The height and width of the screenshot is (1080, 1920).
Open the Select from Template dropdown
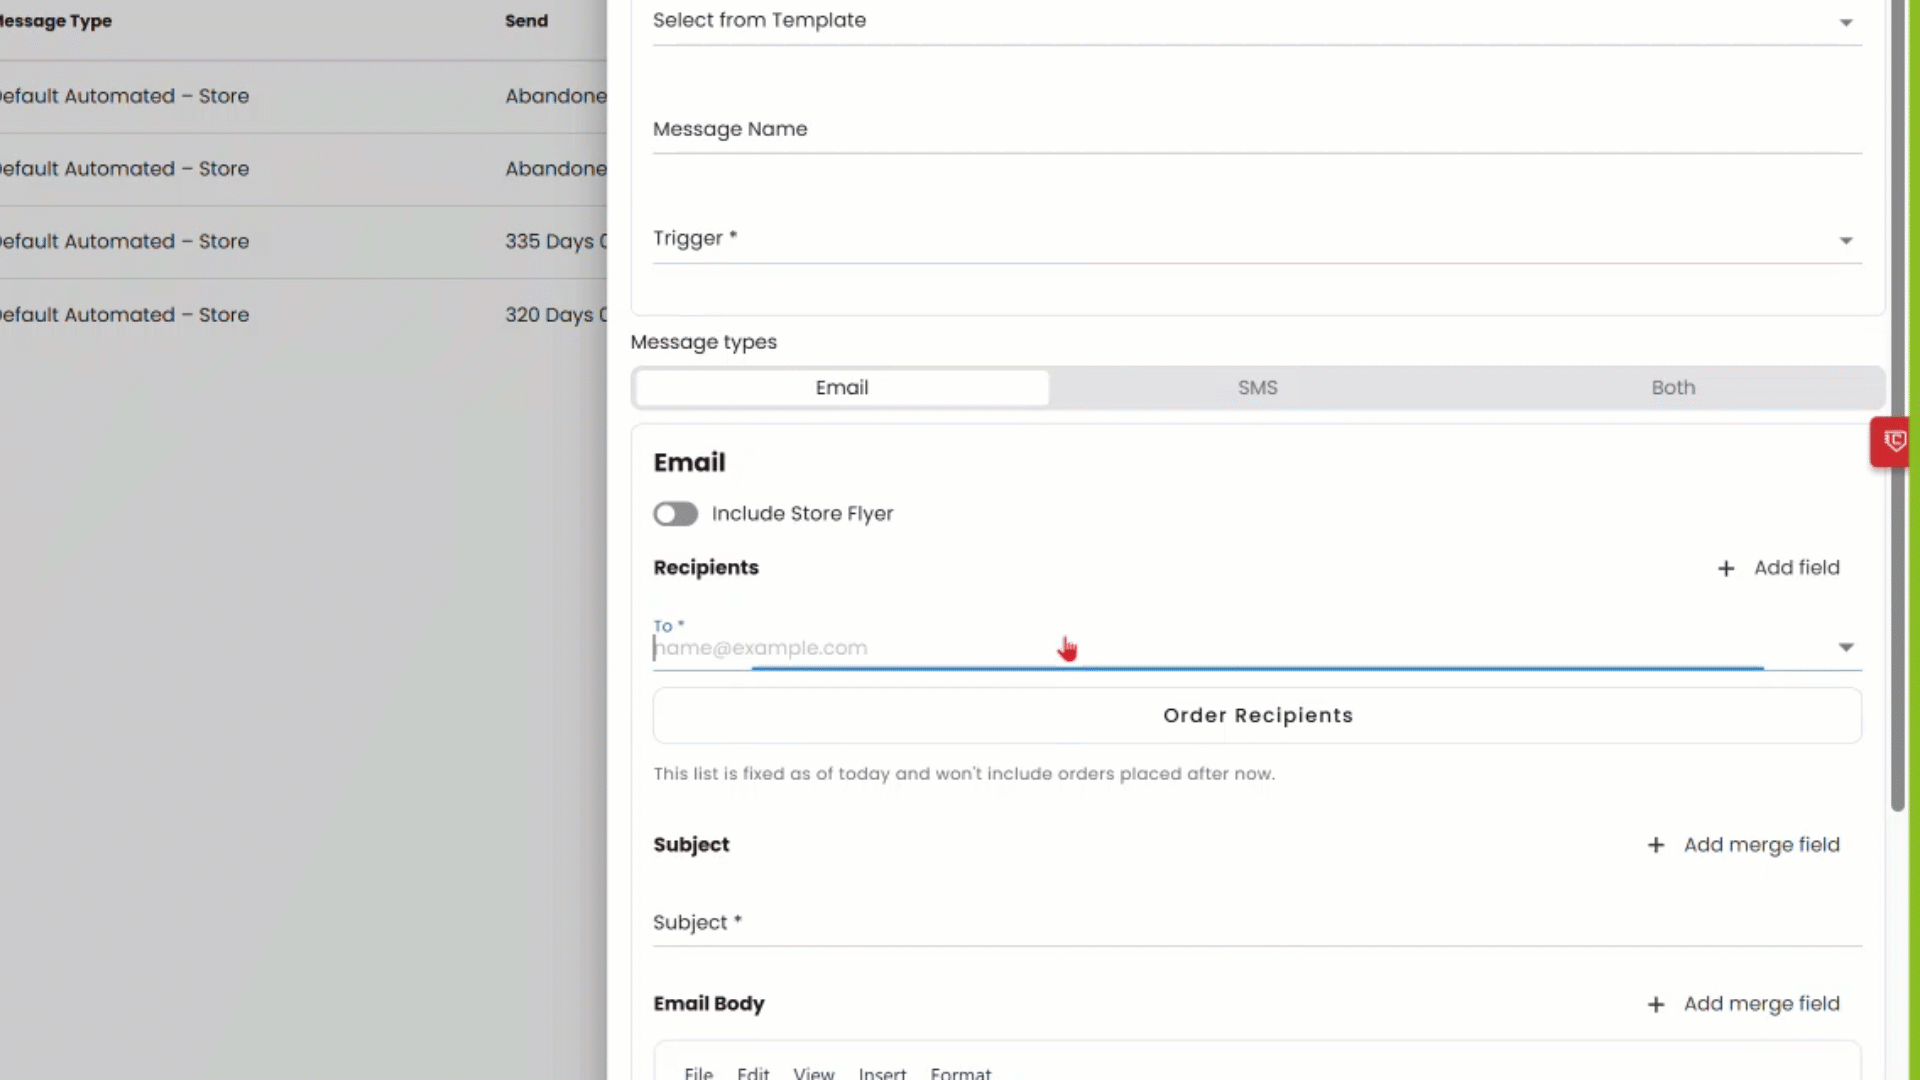pos(1257,21)
